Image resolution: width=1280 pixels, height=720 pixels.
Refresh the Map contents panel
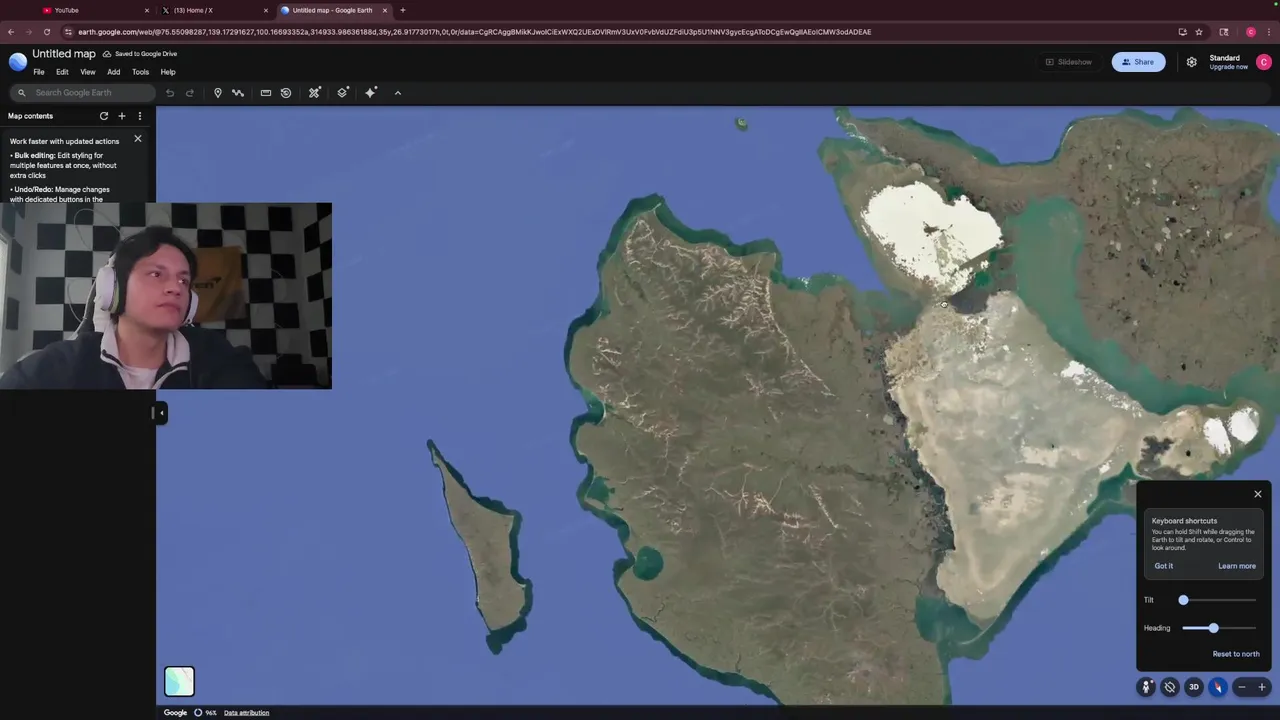point(103,116)
